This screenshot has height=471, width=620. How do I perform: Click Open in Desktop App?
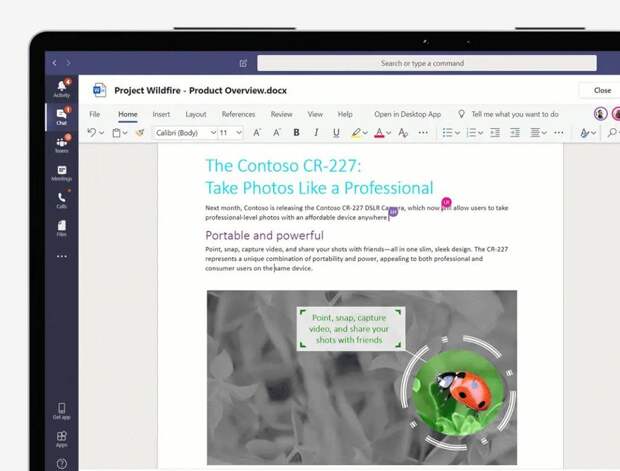click(x=407, y=114)
